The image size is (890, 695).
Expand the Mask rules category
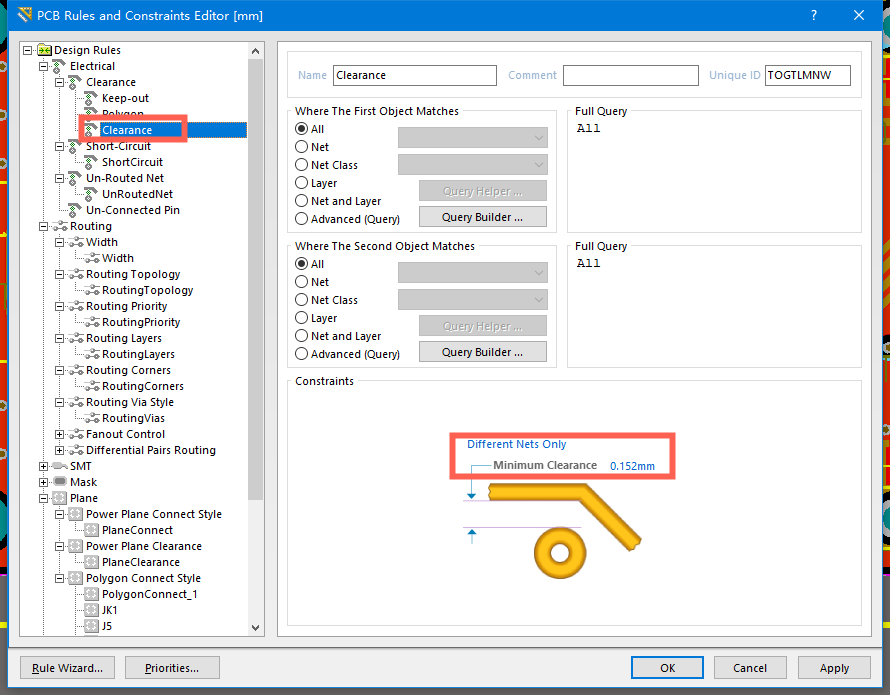43,482
